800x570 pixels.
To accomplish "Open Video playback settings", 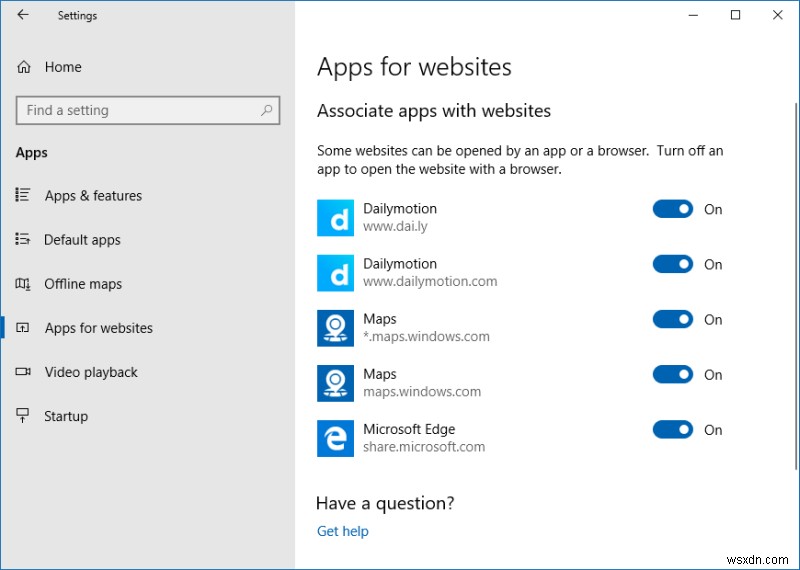I will click(x=147, y=372).
